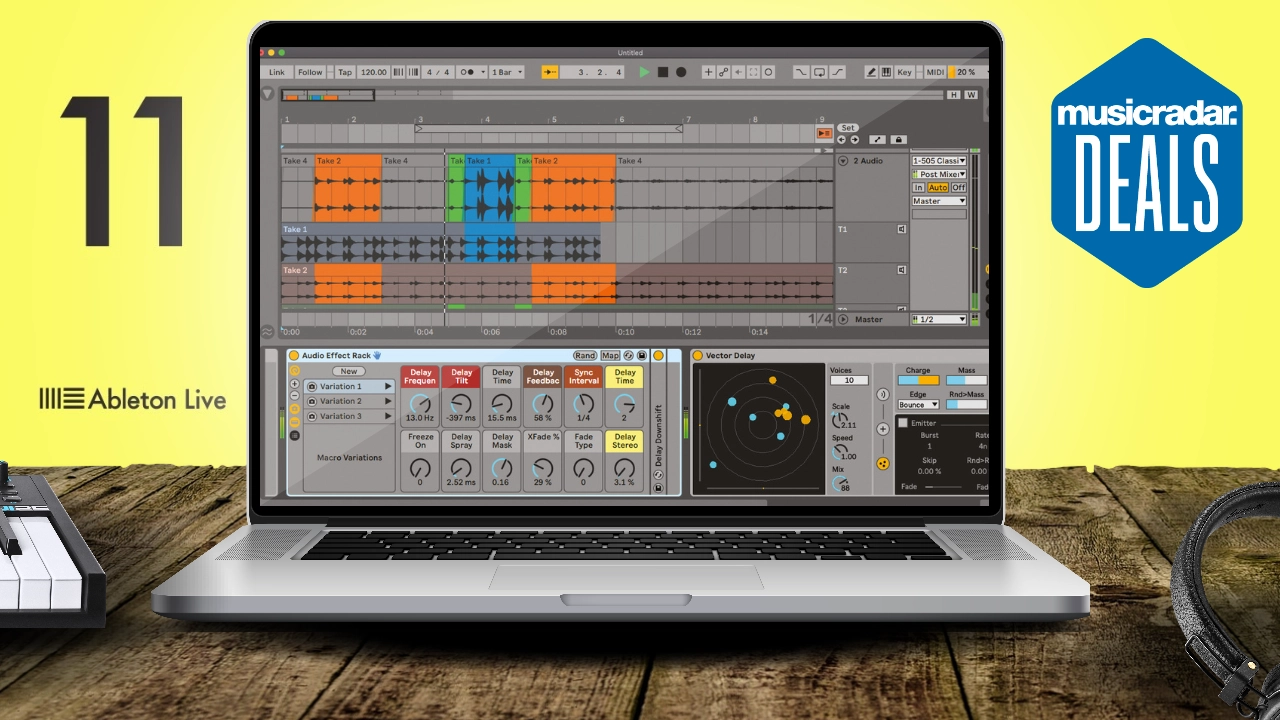Viewport: 1280px width, 720px height.
Task: Toggle the Loop switch icon
Action: tap(819, 72)
